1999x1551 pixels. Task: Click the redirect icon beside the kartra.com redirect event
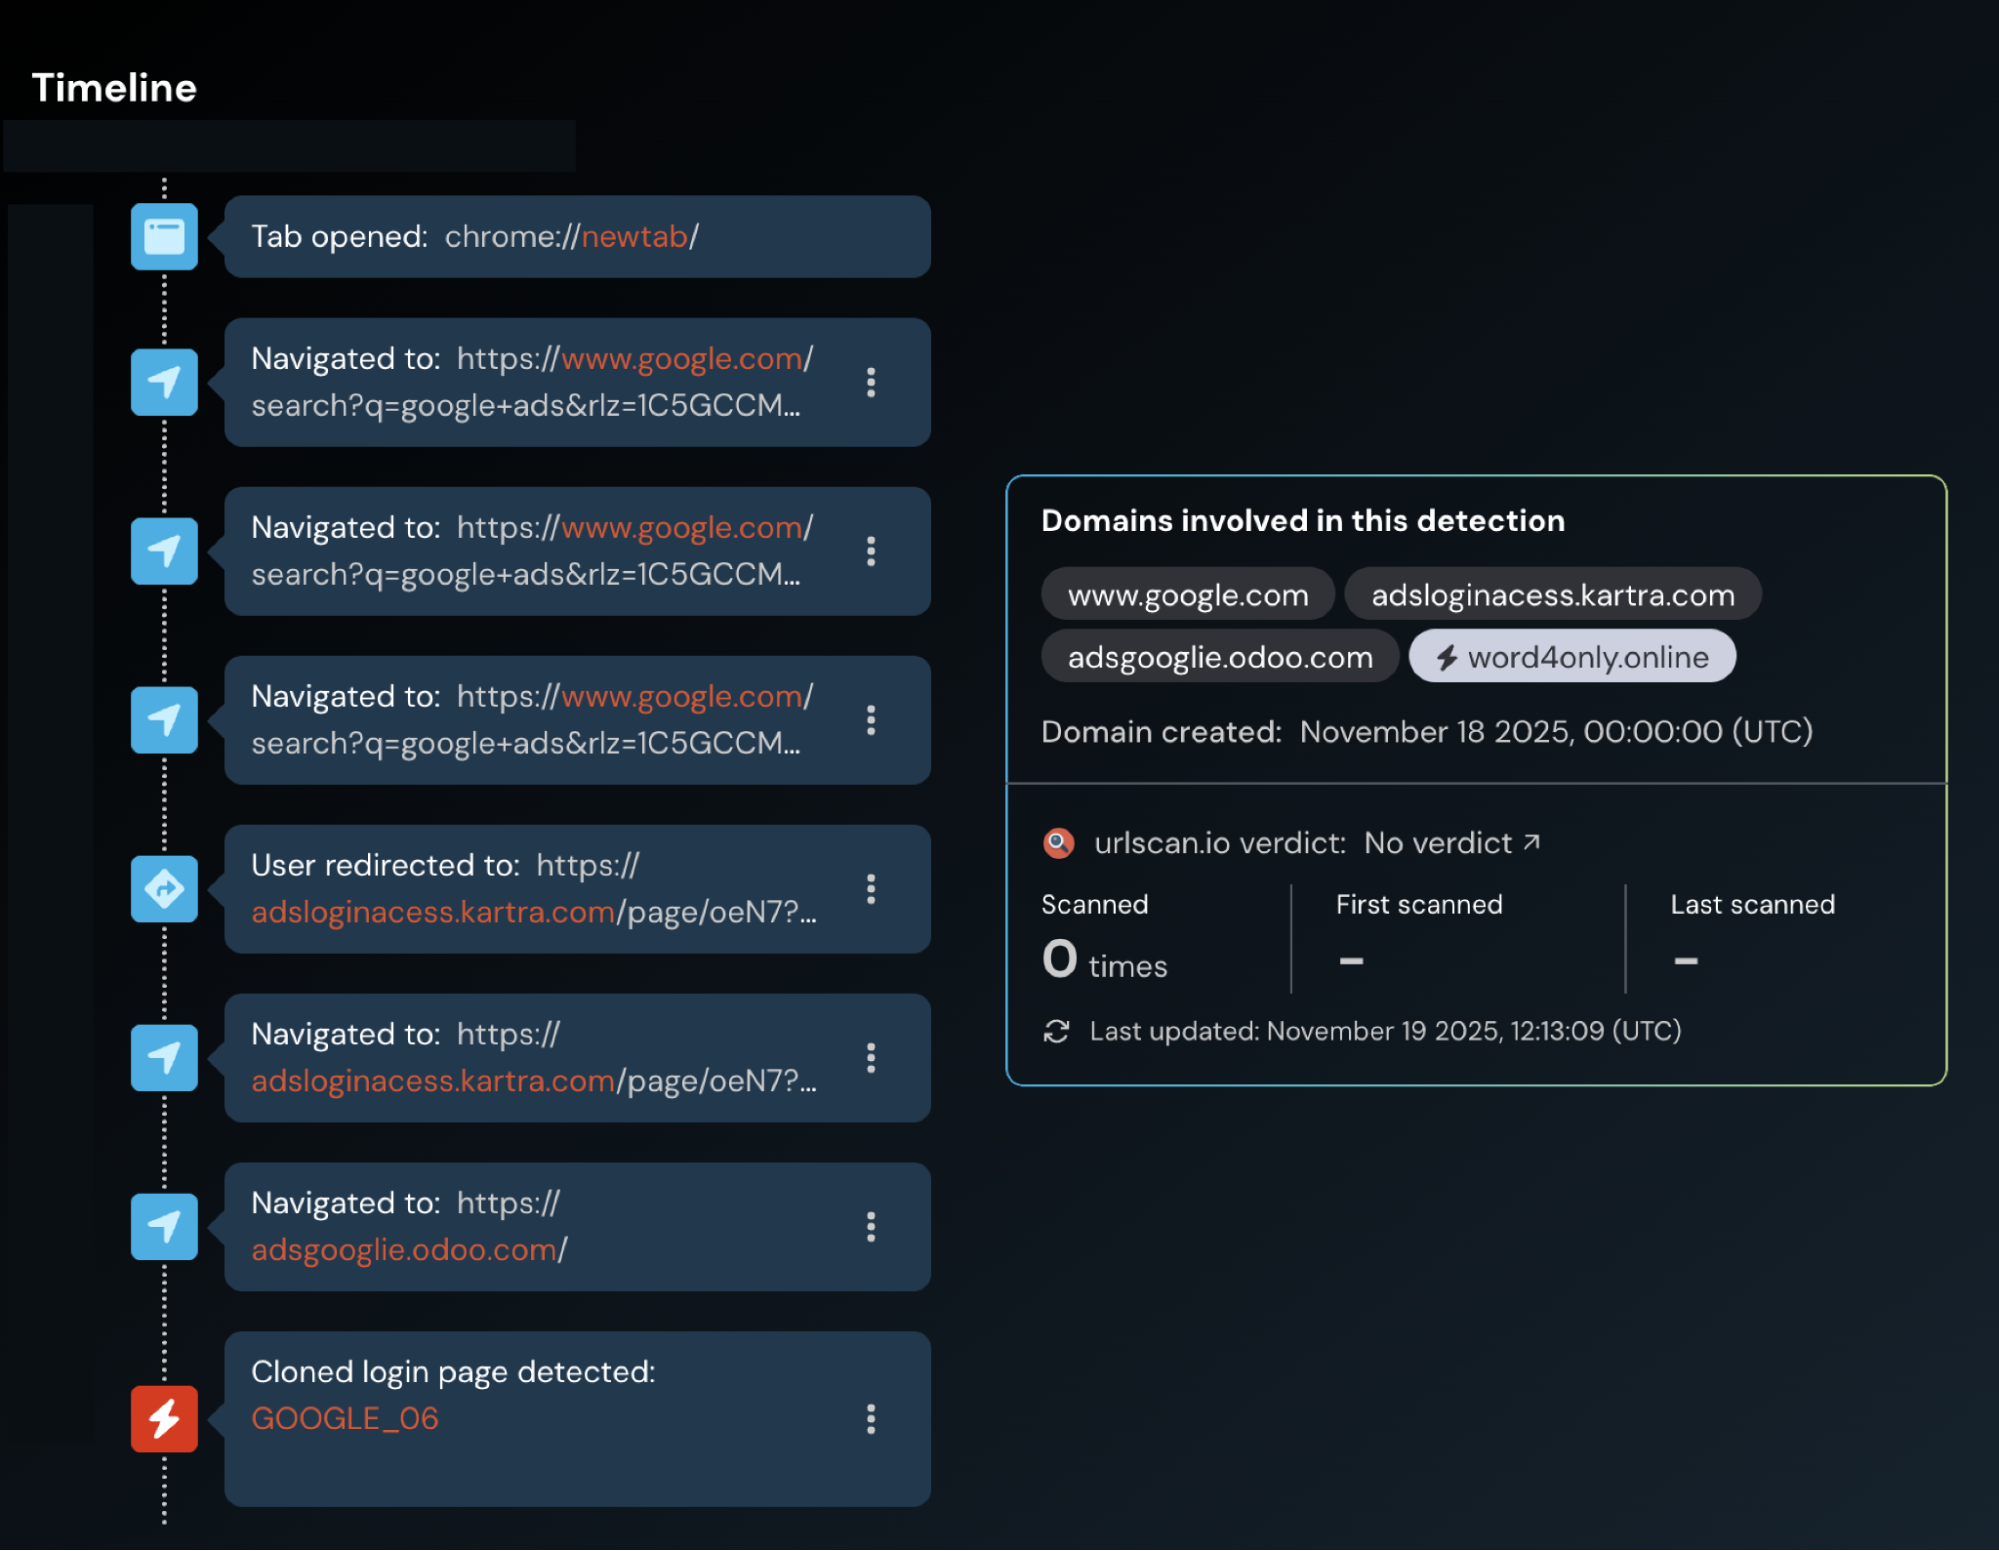click(163, 888)
